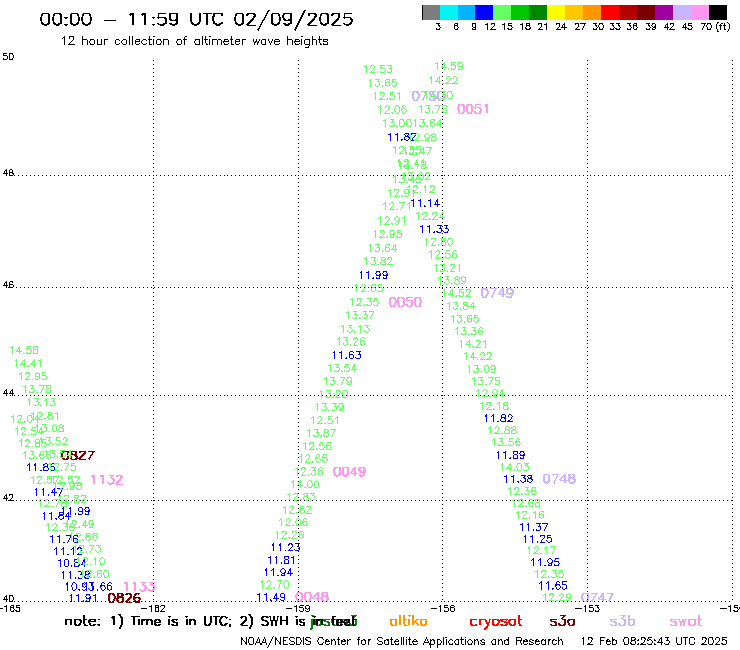Click the blue wave height value '11.95'
This screenshot has width=740, height=650.
(545, 563)
